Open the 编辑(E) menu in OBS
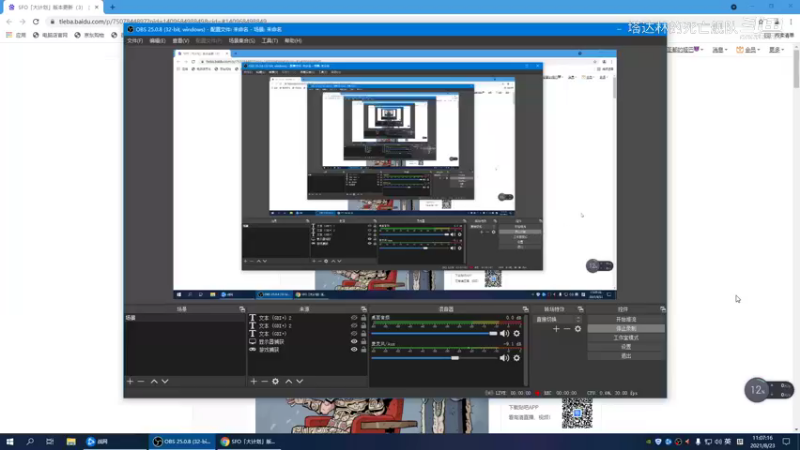Viewport: 800px width, 450px height. [157, 41]
